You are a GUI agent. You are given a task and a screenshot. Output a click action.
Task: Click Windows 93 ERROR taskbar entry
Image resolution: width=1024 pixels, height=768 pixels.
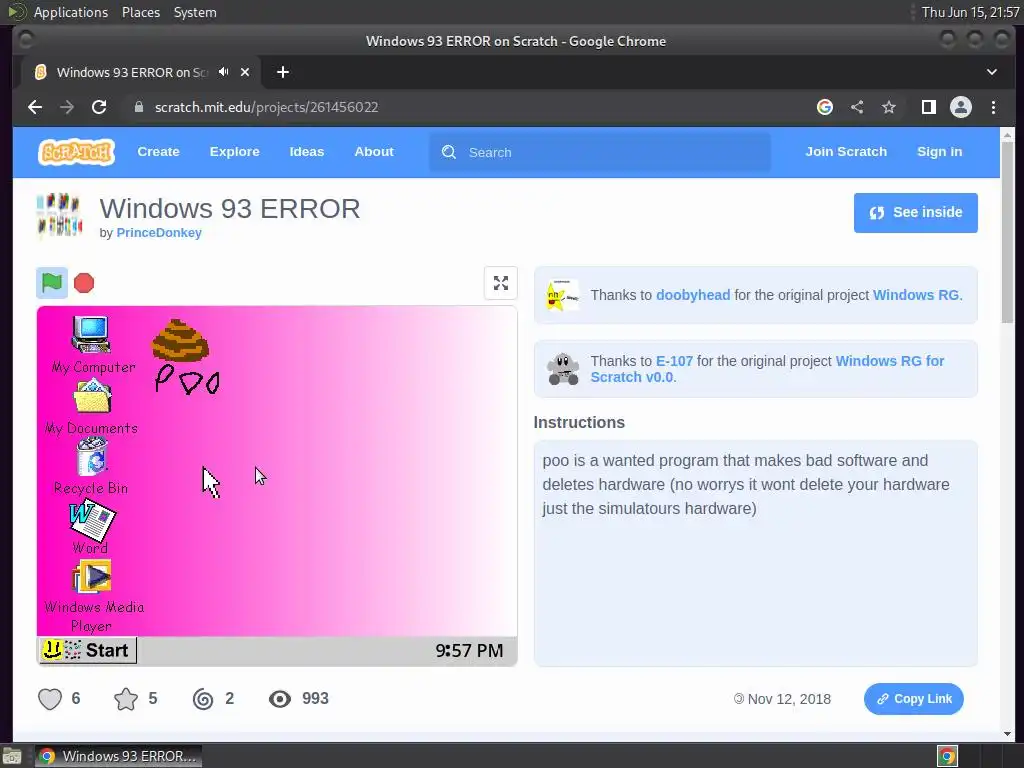118,756
